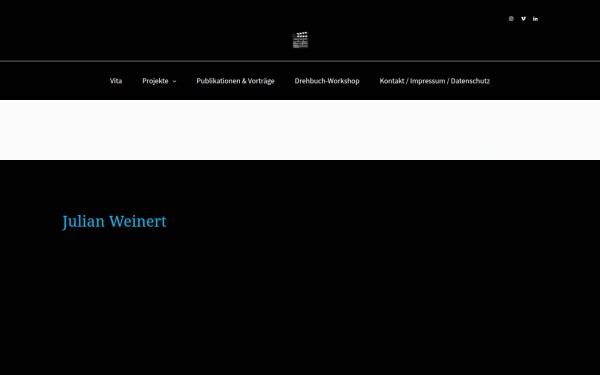Click the clapperboard site logo
Screen dimensions: 600x375
point(300,40)
